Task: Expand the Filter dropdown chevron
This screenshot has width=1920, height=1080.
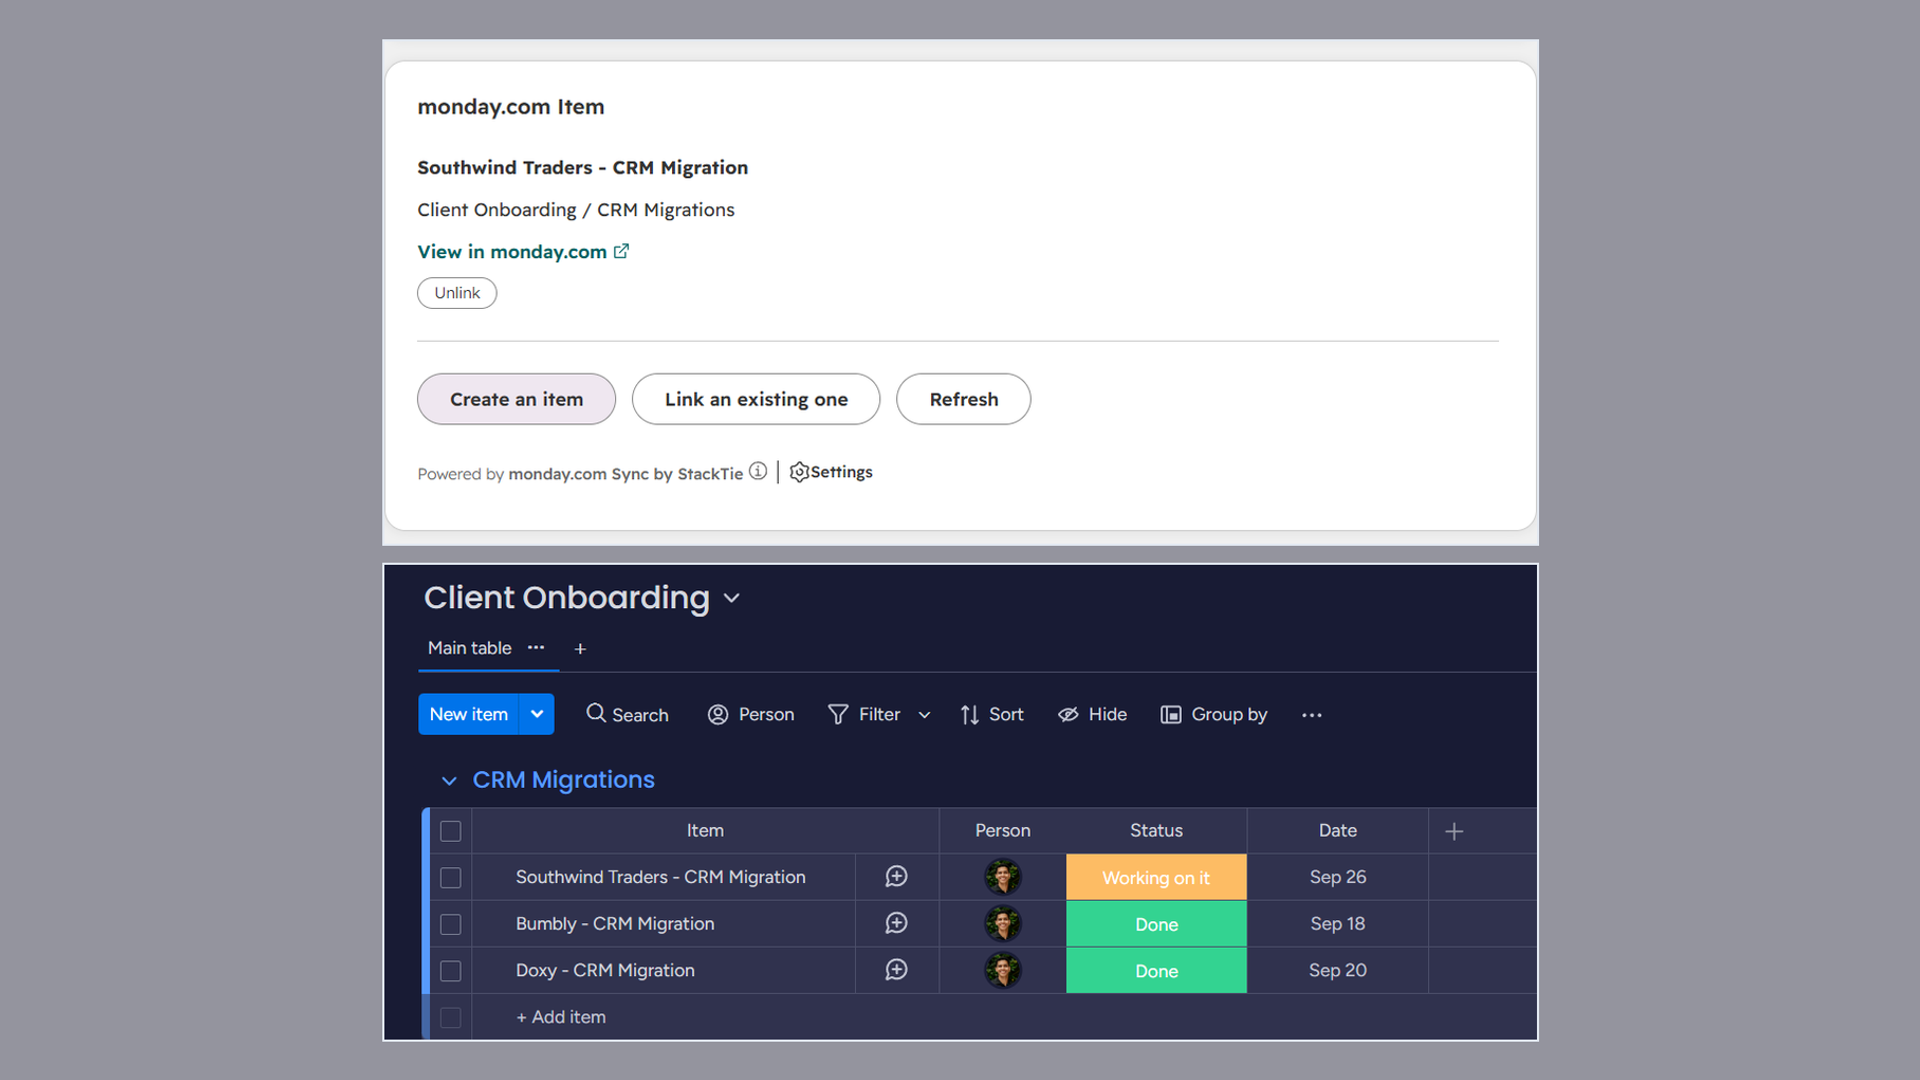Action: (x=924, y=715)
